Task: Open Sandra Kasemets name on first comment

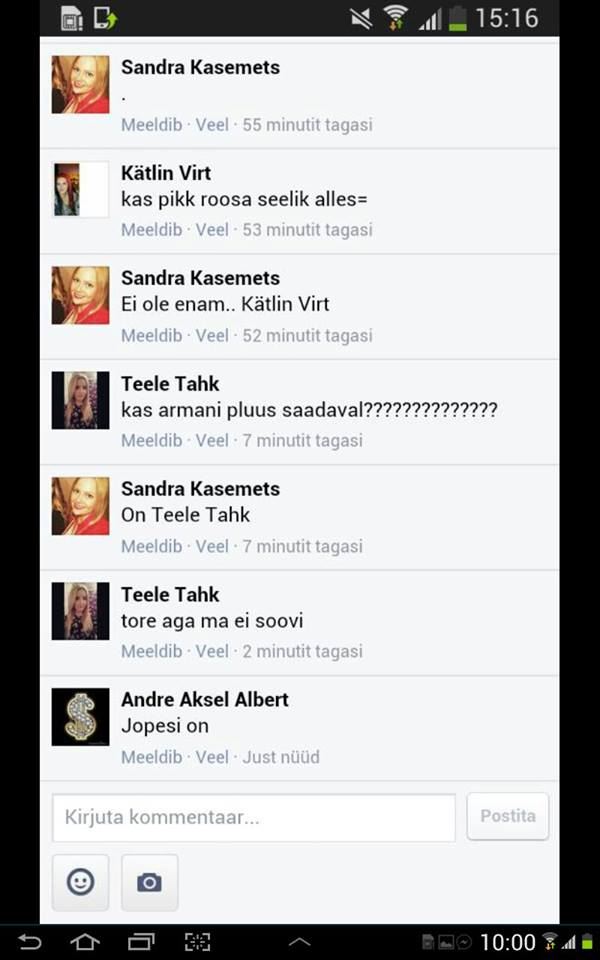Action: coord(200,67)
